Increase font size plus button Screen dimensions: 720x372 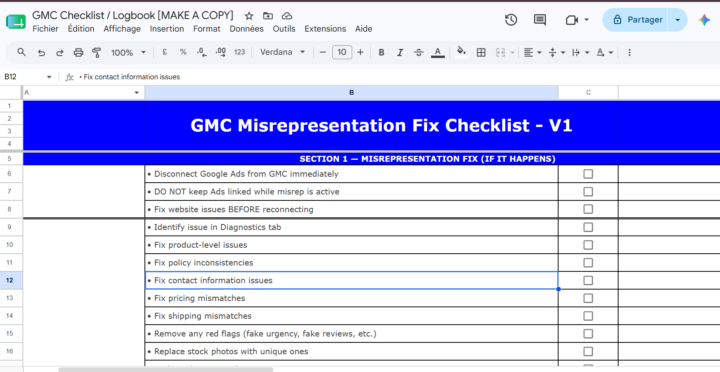[360, 52]
